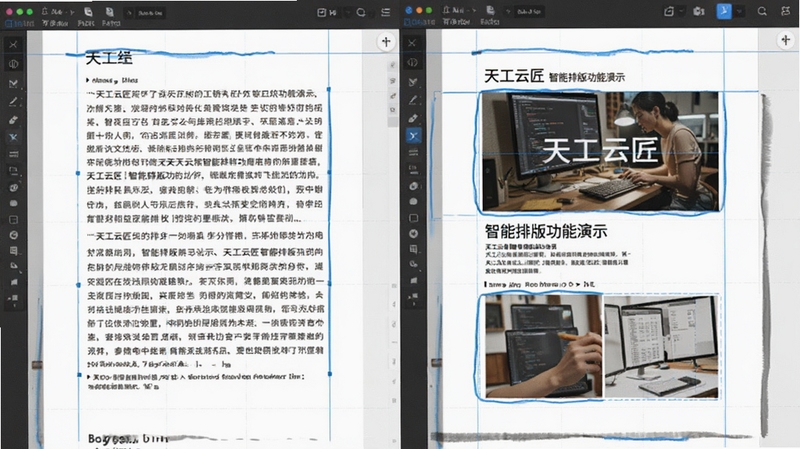Select the square frame tool in left window's toolbar
Screen dimensions: 800x449
pos(13,220)
